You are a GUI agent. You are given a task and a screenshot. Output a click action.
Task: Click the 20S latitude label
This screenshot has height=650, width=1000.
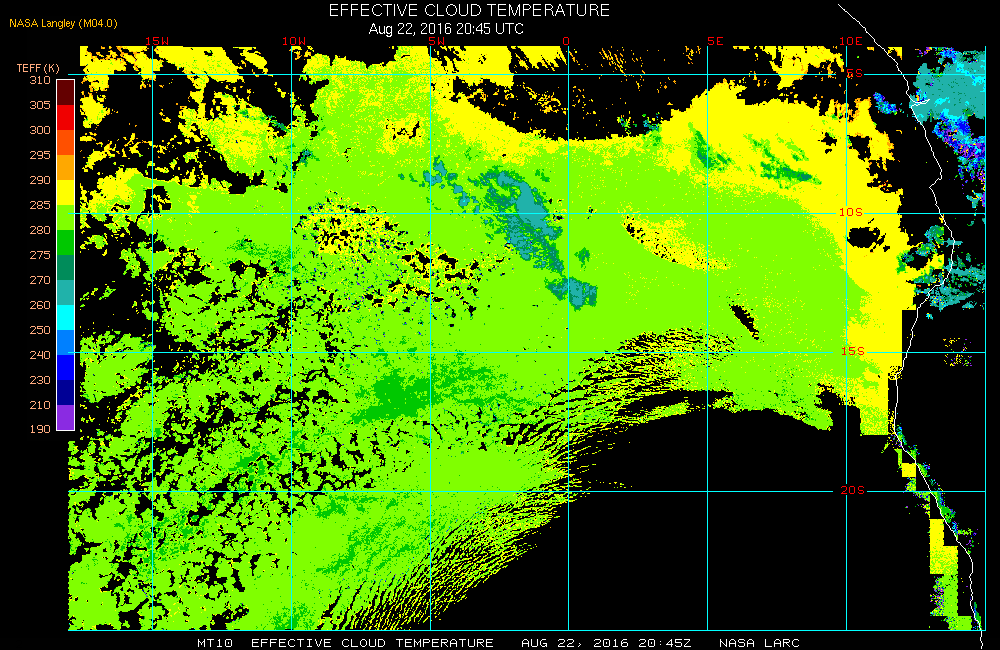(853, 491)
